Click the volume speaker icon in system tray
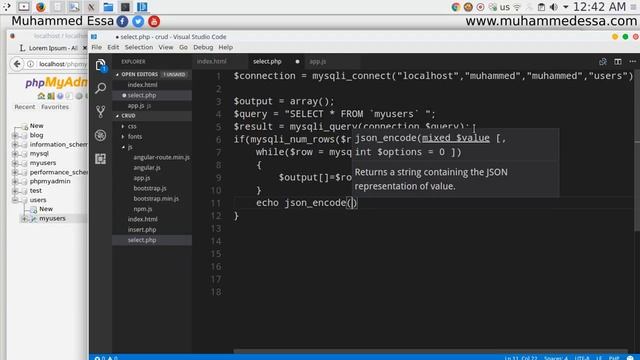The width and height of the screenshot is (640, 360). 554,7
